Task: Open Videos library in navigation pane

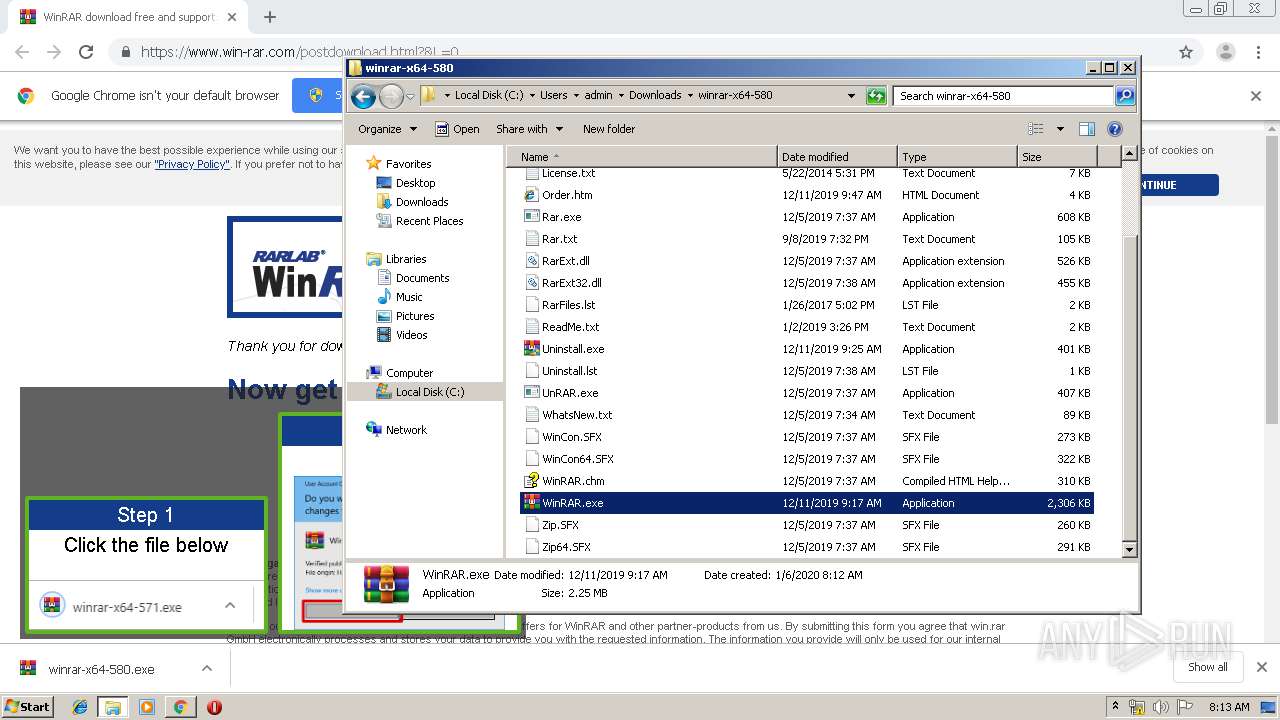Action: (411, 335)
